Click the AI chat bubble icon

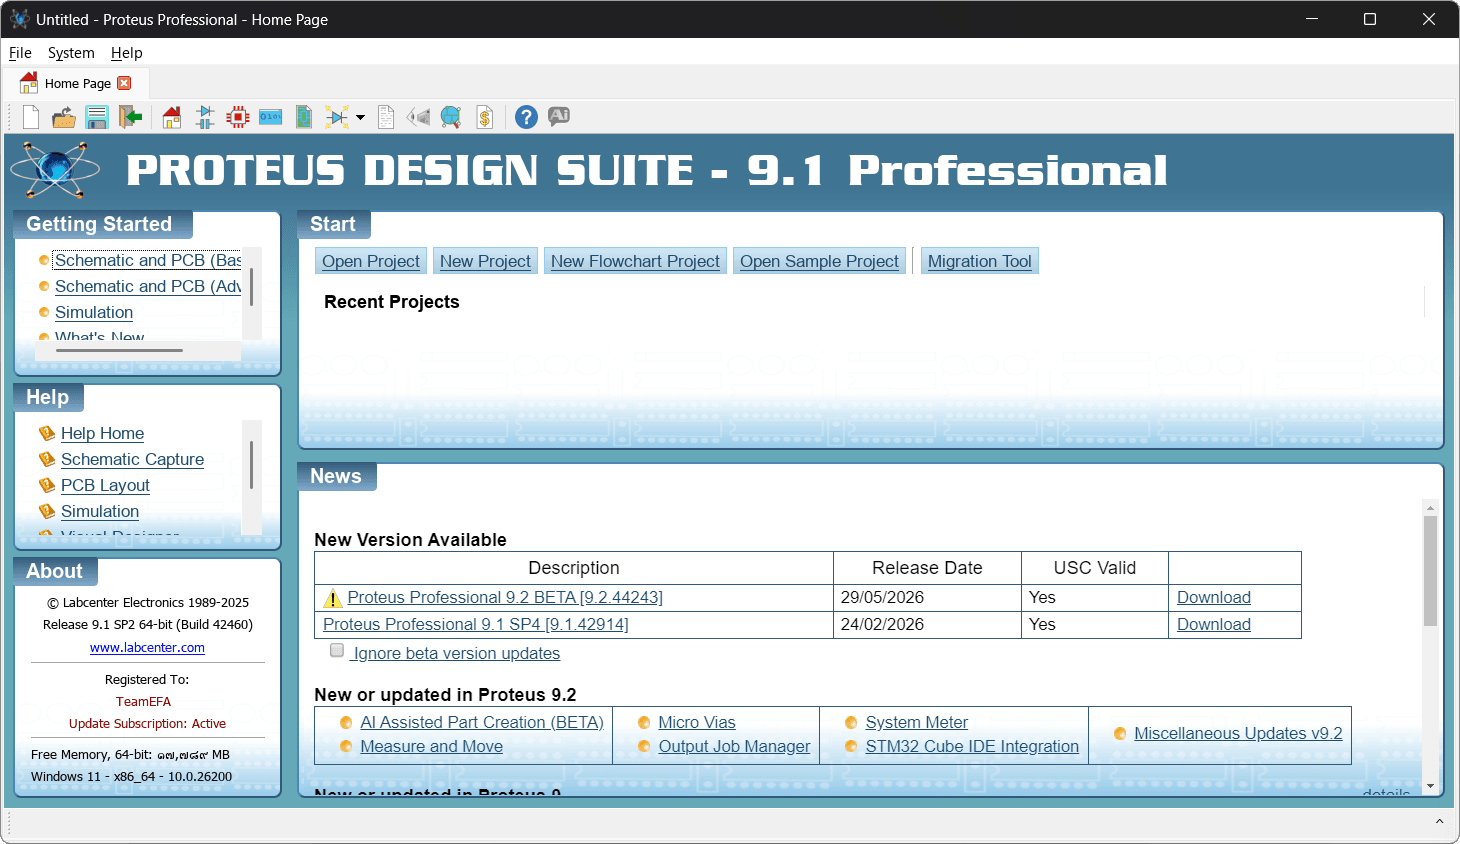(559, 115)
